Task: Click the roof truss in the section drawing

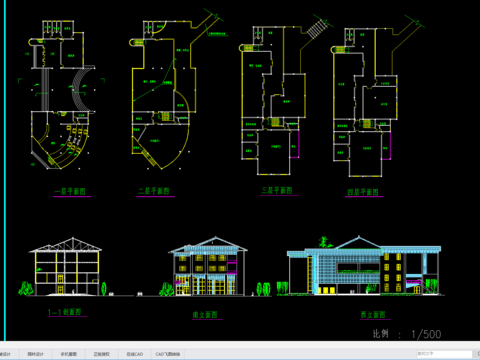Action: pyautogui.click(x=65, y=245)
